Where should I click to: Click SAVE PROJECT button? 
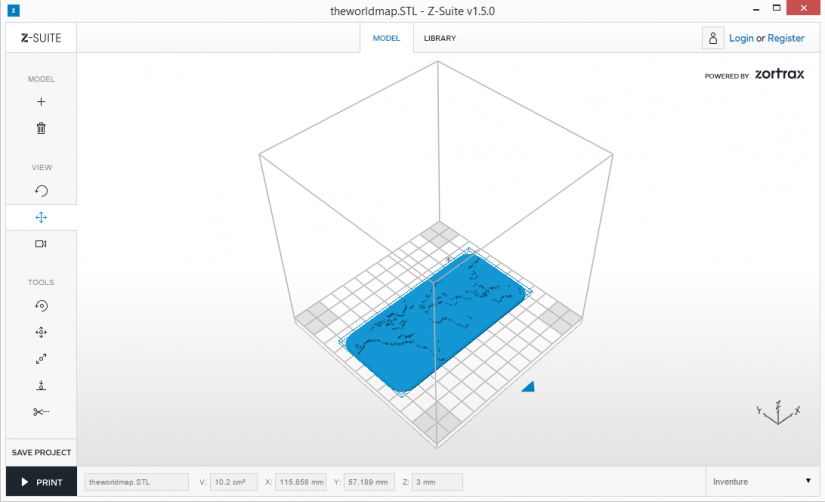point(41,452)
